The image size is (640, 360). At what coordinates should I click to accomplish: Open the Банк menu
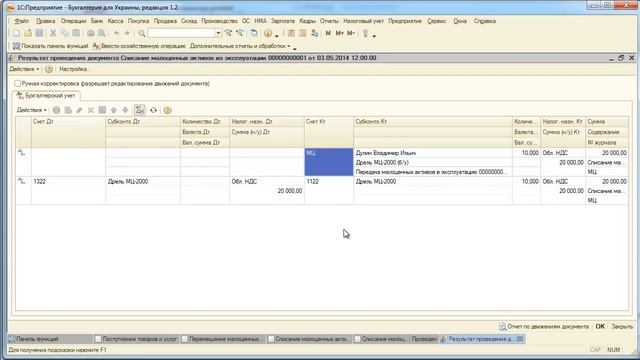pos(97,21)
